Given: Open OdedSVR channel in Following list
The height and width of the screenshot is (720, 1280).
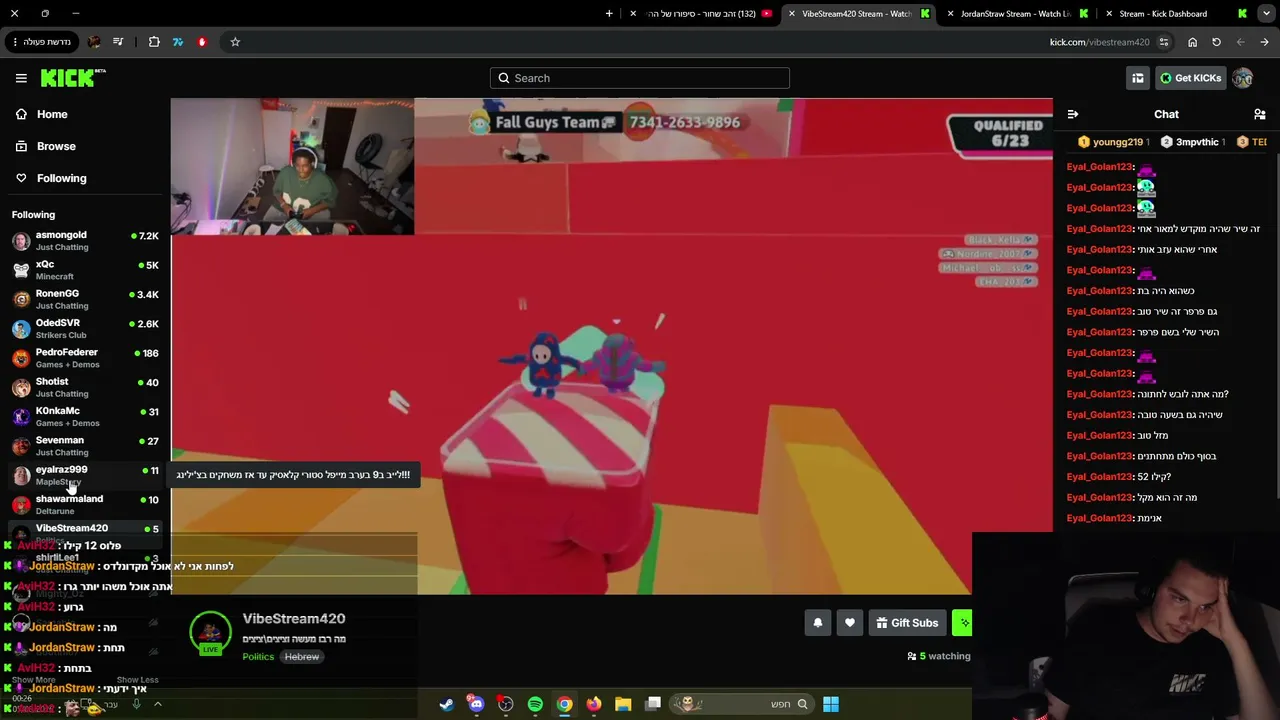Looking at the screenshot, I should click(x=85, y=328).
